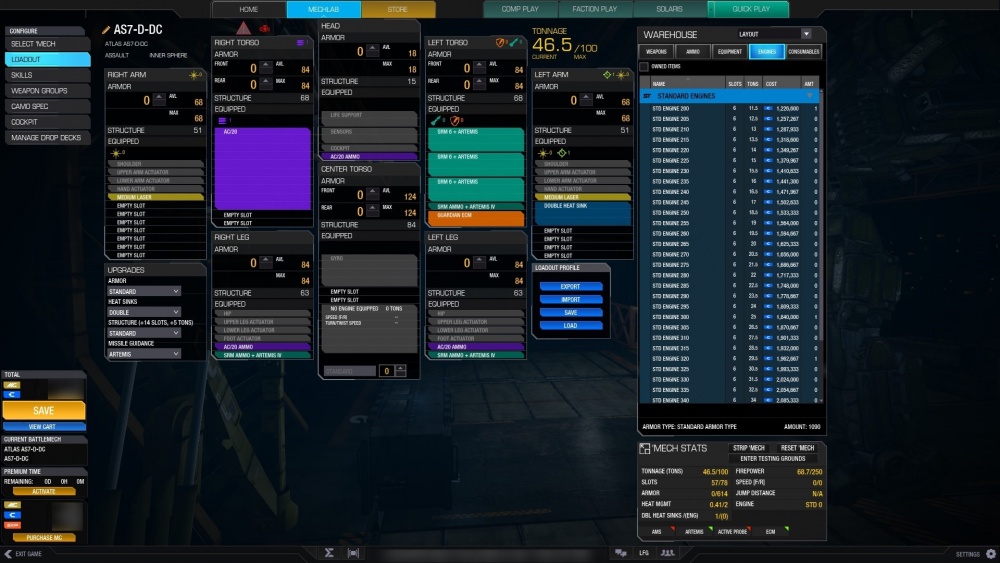This screenshot has height=563, width=1000.
Task: Open the Heat Sinks dropdown in Upgrades
Action: pyautogui.click(x=143, y=312)
